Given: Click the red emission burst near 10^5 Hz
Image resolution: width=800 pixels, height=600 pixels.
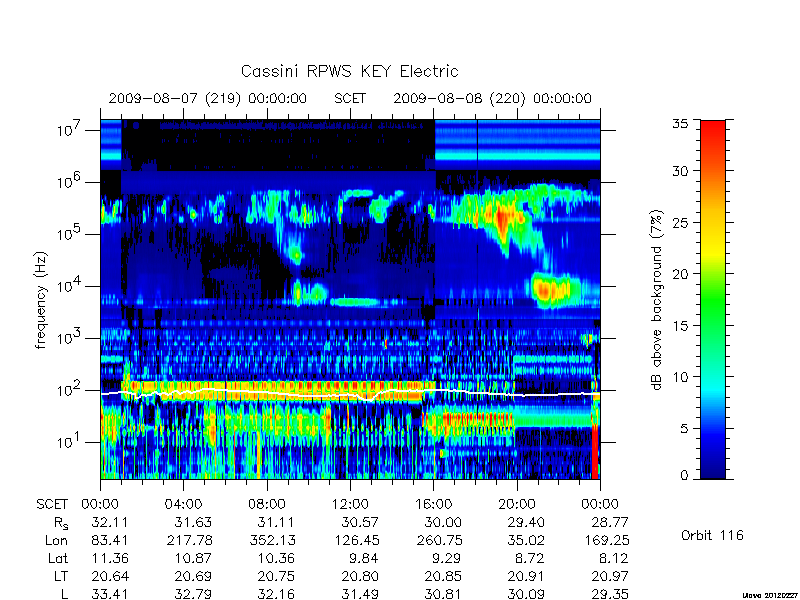Looking at the screenshot, I should click(x=502, y=220).
